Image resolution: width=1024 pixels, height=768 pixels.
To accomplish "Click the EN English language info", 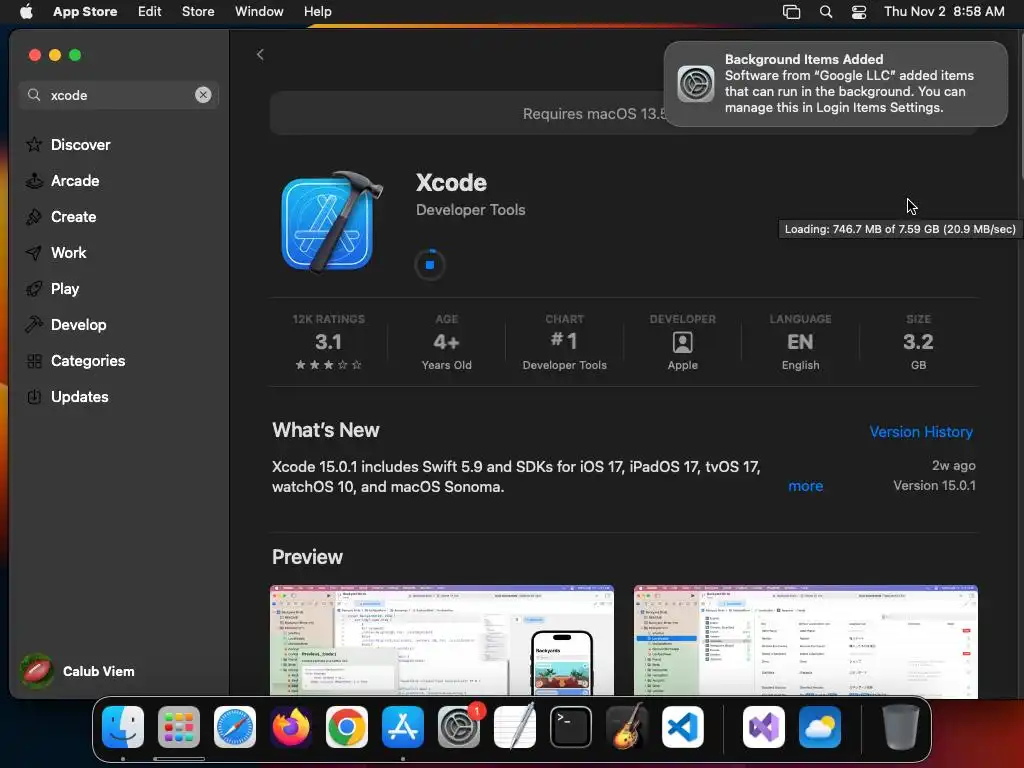I will click(800, 343).
